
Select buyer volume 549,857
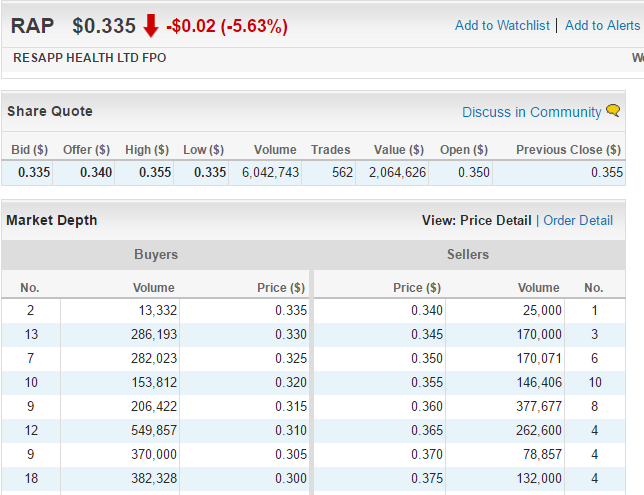[x=154, y=431]
